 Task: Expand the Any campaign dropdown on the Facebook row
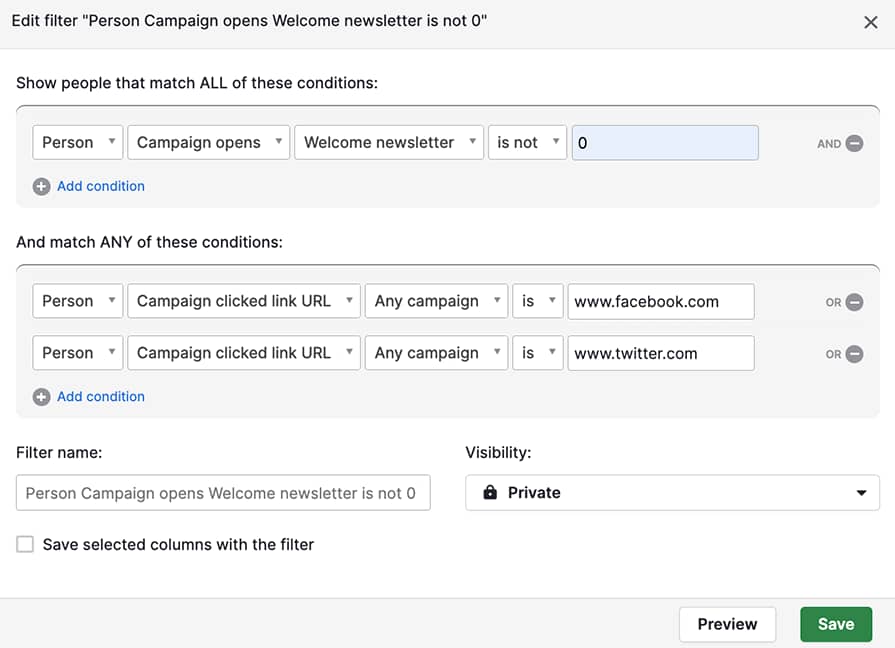(x=436, y=301)
